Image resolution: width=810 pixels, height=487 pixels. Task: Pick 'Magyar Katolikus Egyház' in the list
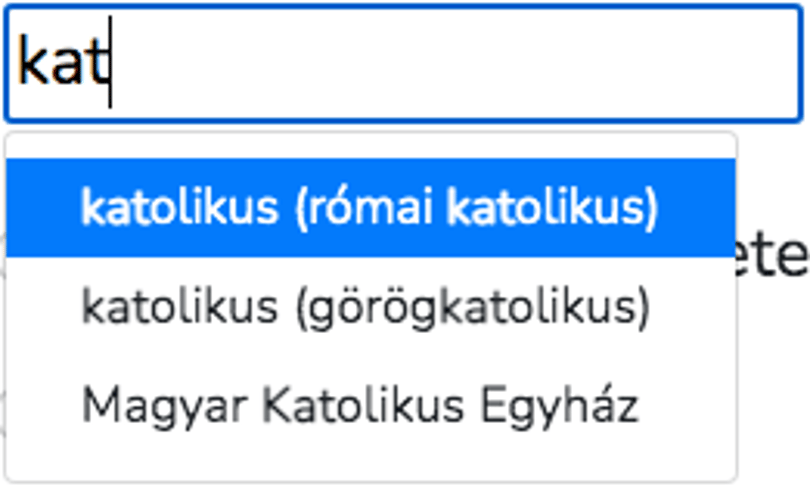(370, 405)
